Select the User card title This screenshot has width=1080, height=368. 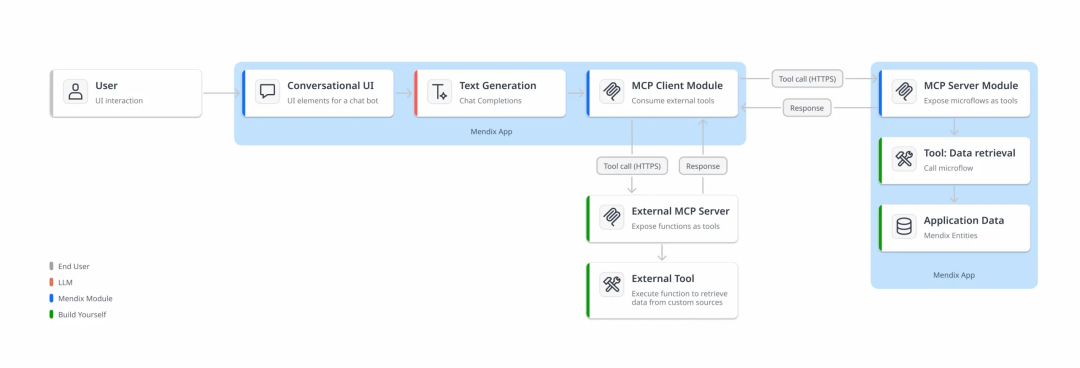[106, 86]
